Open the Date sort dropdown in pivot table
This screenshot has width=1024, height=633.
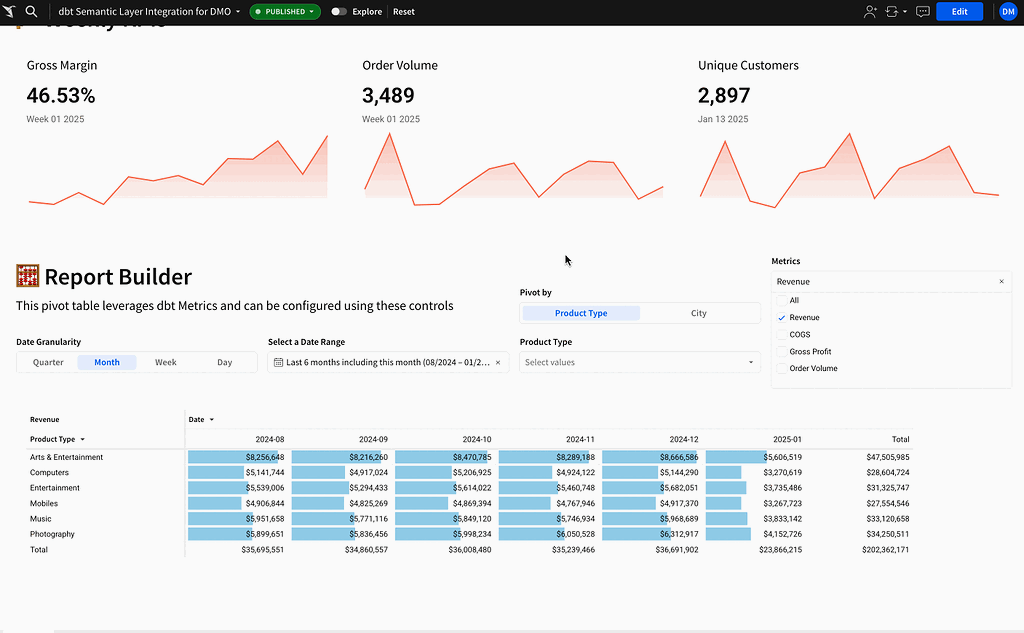point(202,419)
